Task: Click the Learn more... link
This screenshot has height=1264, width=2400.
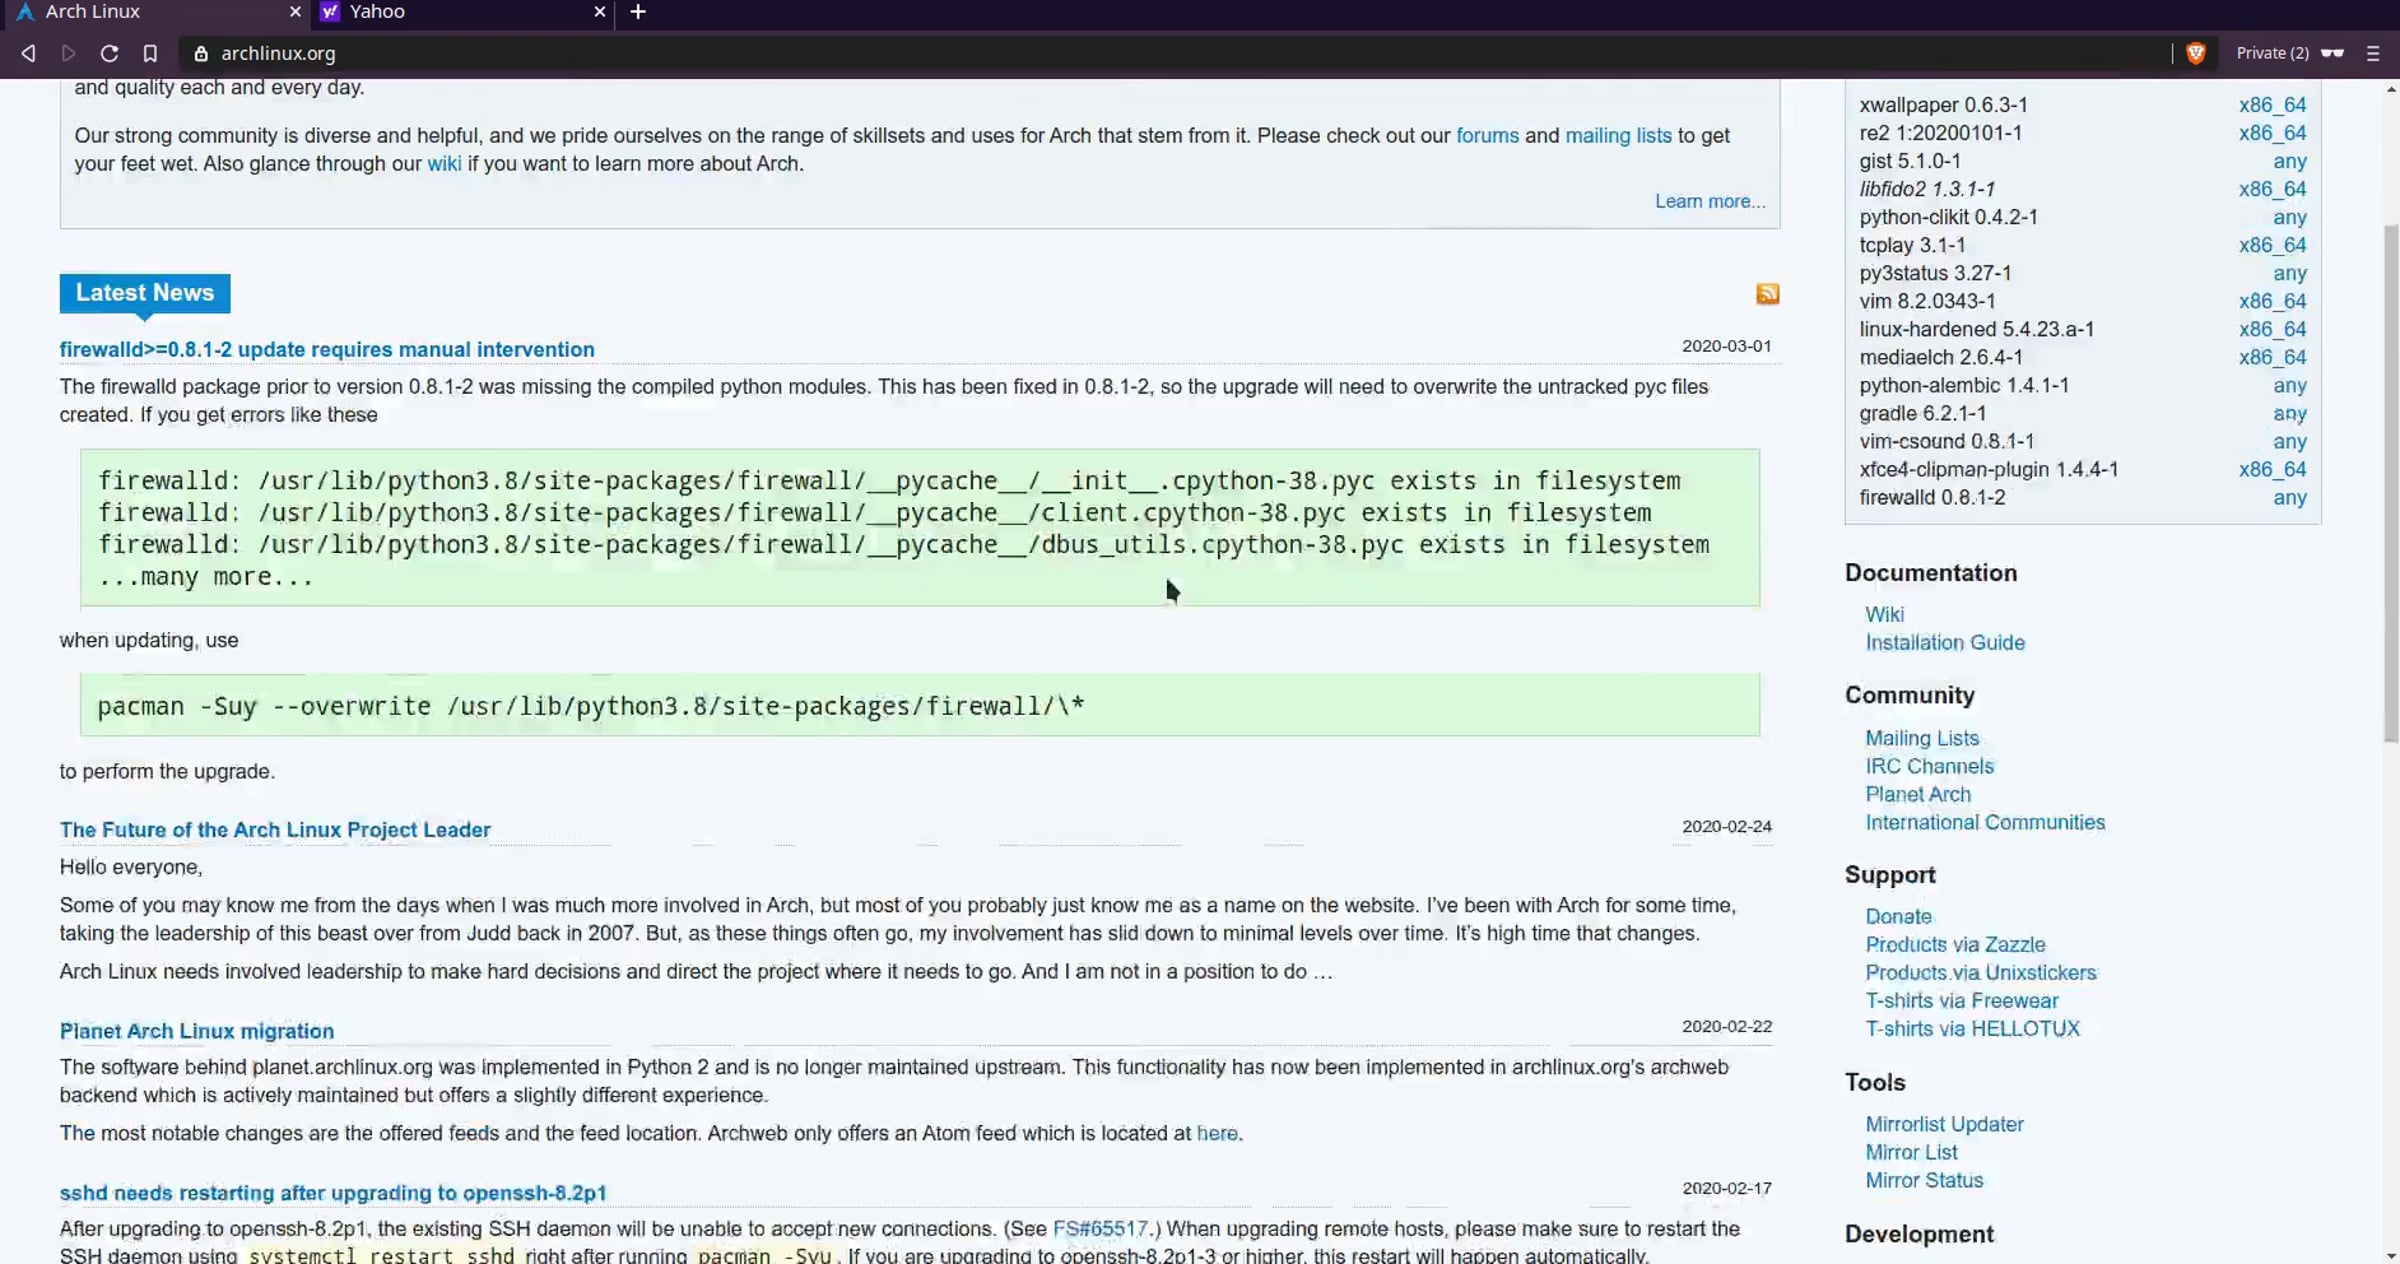Action: pos(1710,201)
